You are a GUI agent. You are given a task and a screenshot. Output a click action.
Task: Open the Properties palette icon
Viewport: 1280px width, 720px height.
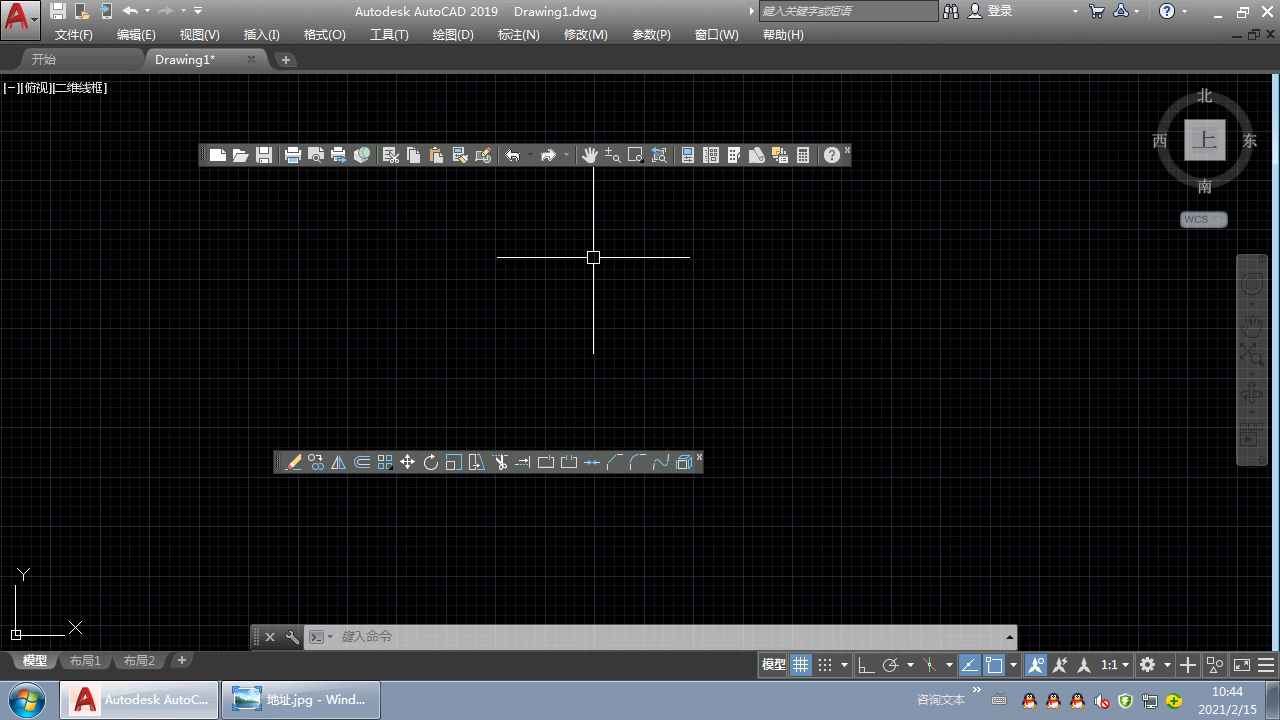[687, 155]
